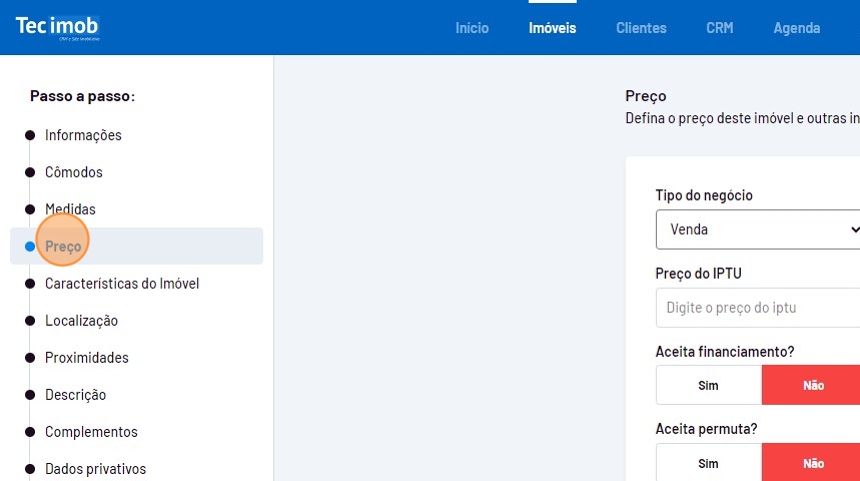The width and height of the screenshot is (860, 481).
Task: Click the Tecimob logo
Action: coord(57,27)
